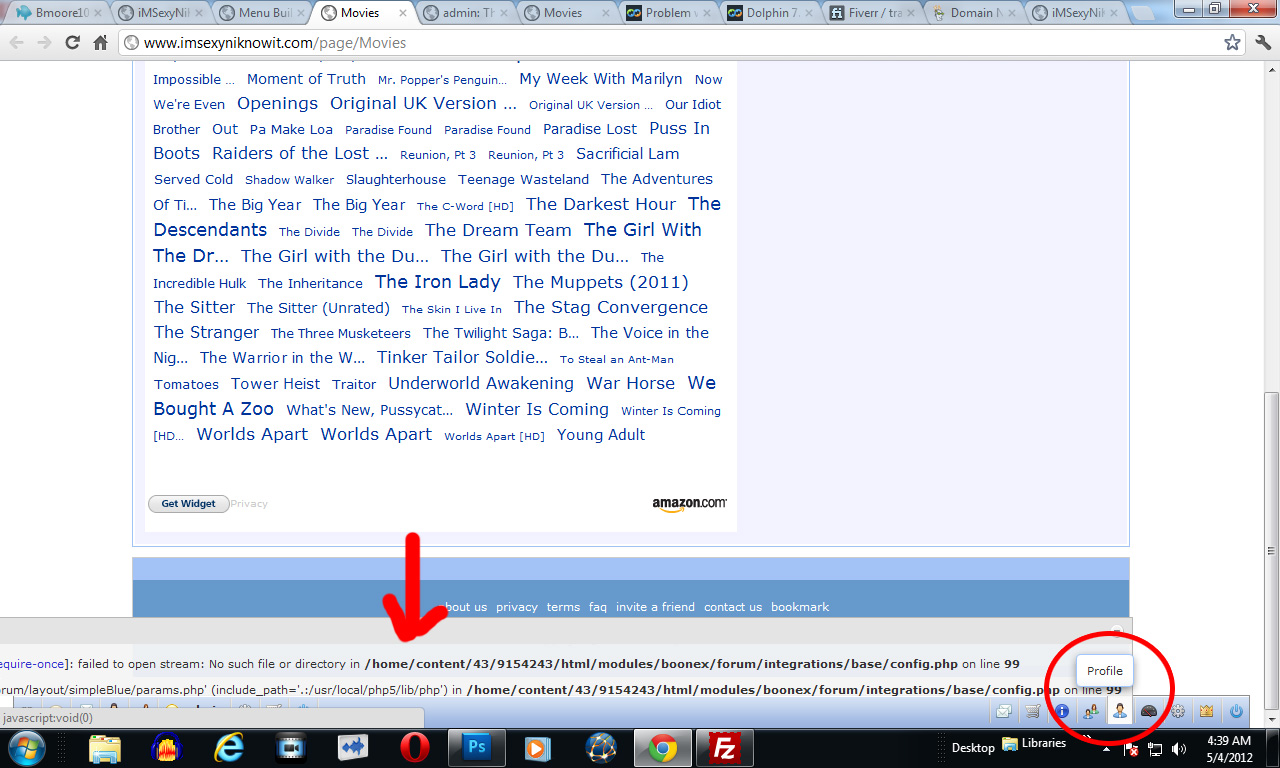
Task: Show hidden system tray icons
Action: click(1107, 748)
